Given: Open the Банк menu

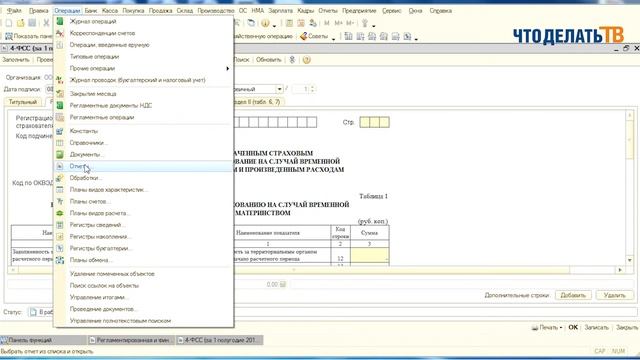Looking at the screenshot, I should pos(91,11).
